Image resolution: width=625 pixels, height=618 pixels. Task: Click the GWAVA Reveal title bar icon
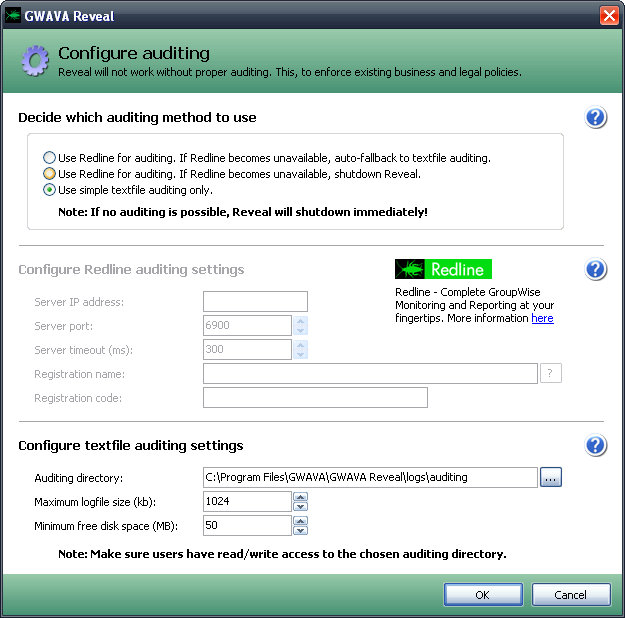[x=13, y=16]
